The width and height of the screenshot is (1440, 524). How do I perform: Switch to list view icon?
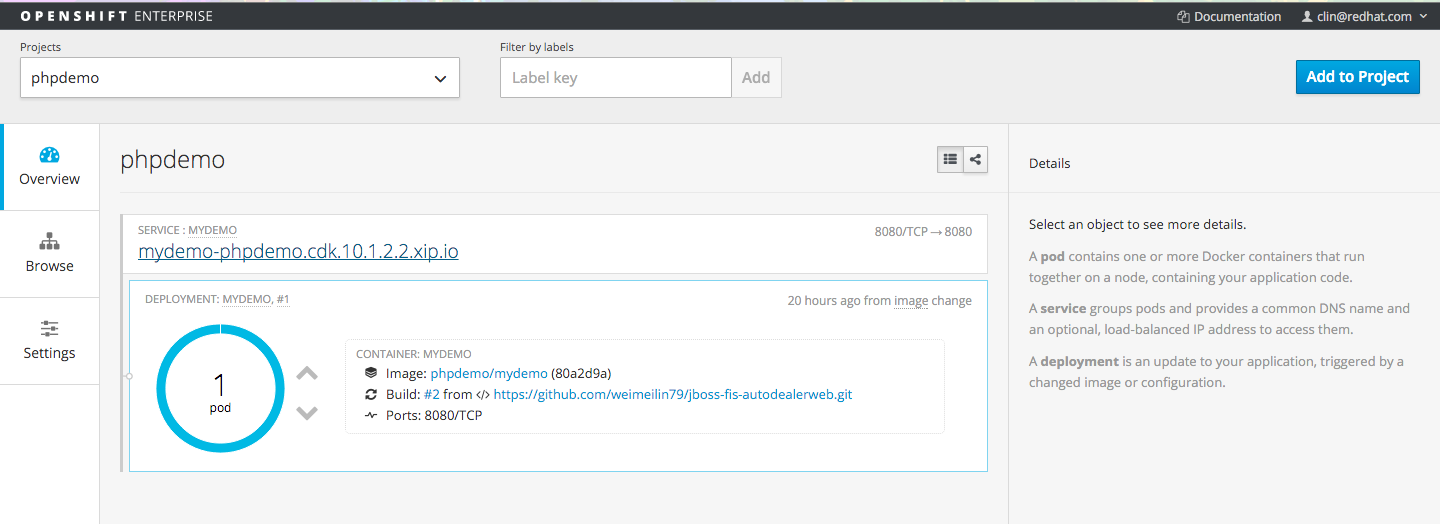950,159
